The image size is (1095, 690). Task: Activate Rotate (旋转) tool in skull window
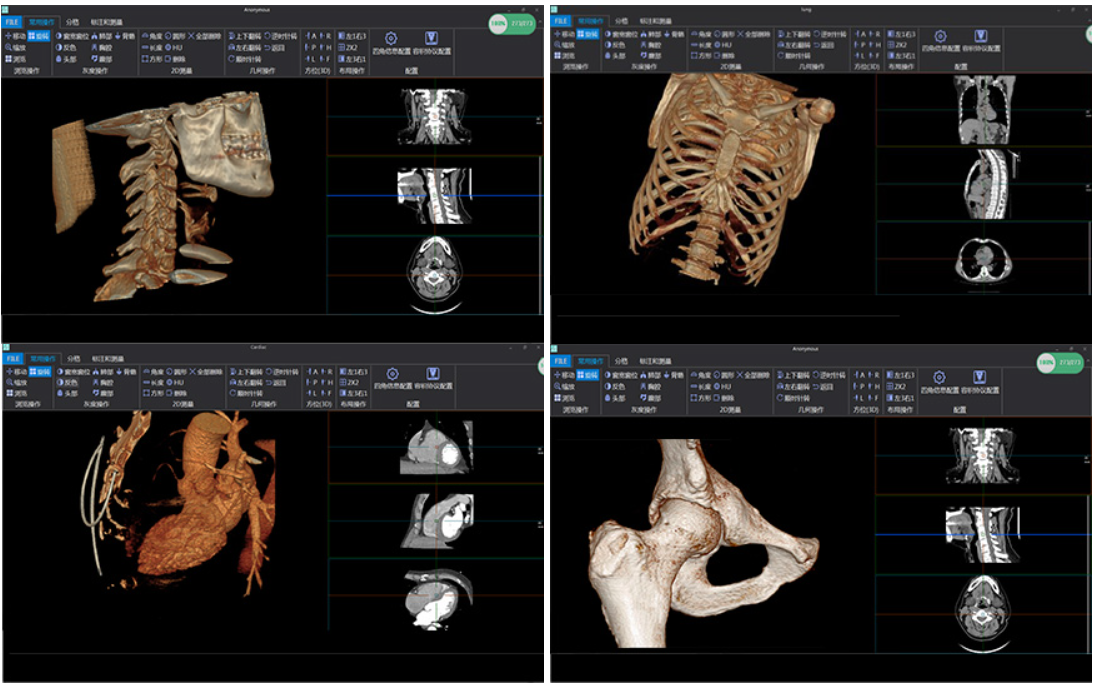(39, 36)
